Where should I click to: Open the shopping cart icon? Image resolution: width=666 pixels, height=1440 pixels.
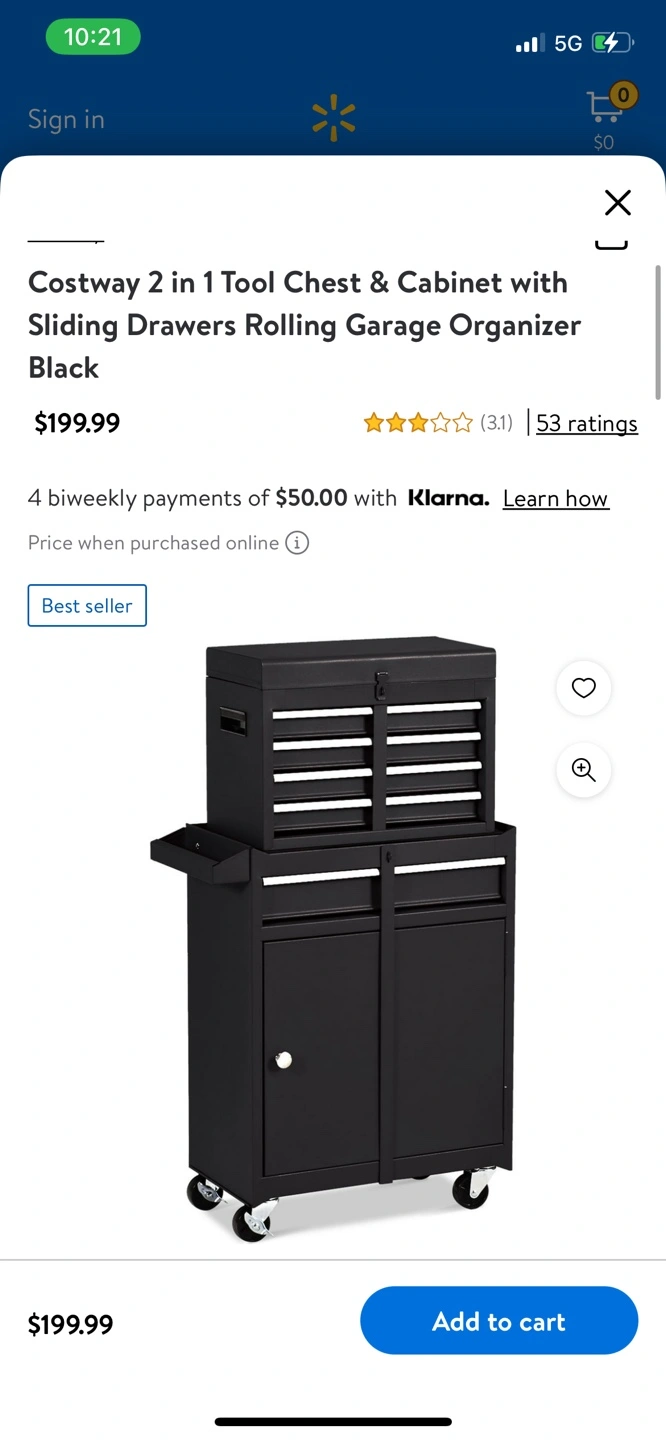(x=604, y=108)
